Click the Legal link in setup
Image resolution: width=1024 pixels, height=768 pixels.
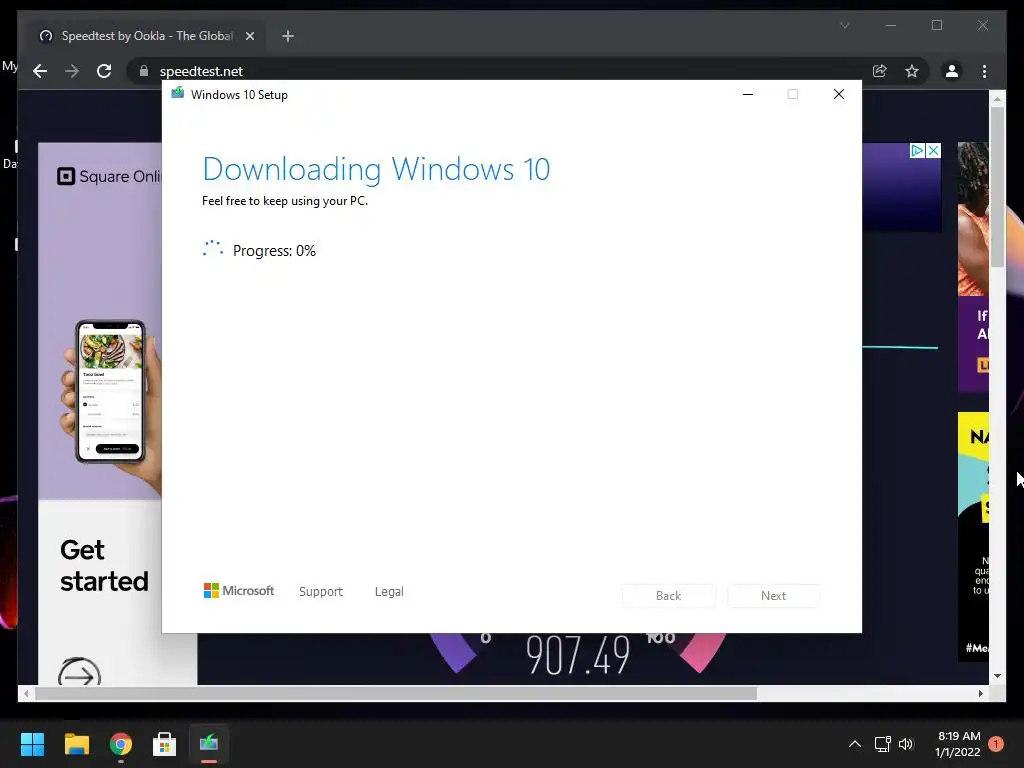(389, 592)
